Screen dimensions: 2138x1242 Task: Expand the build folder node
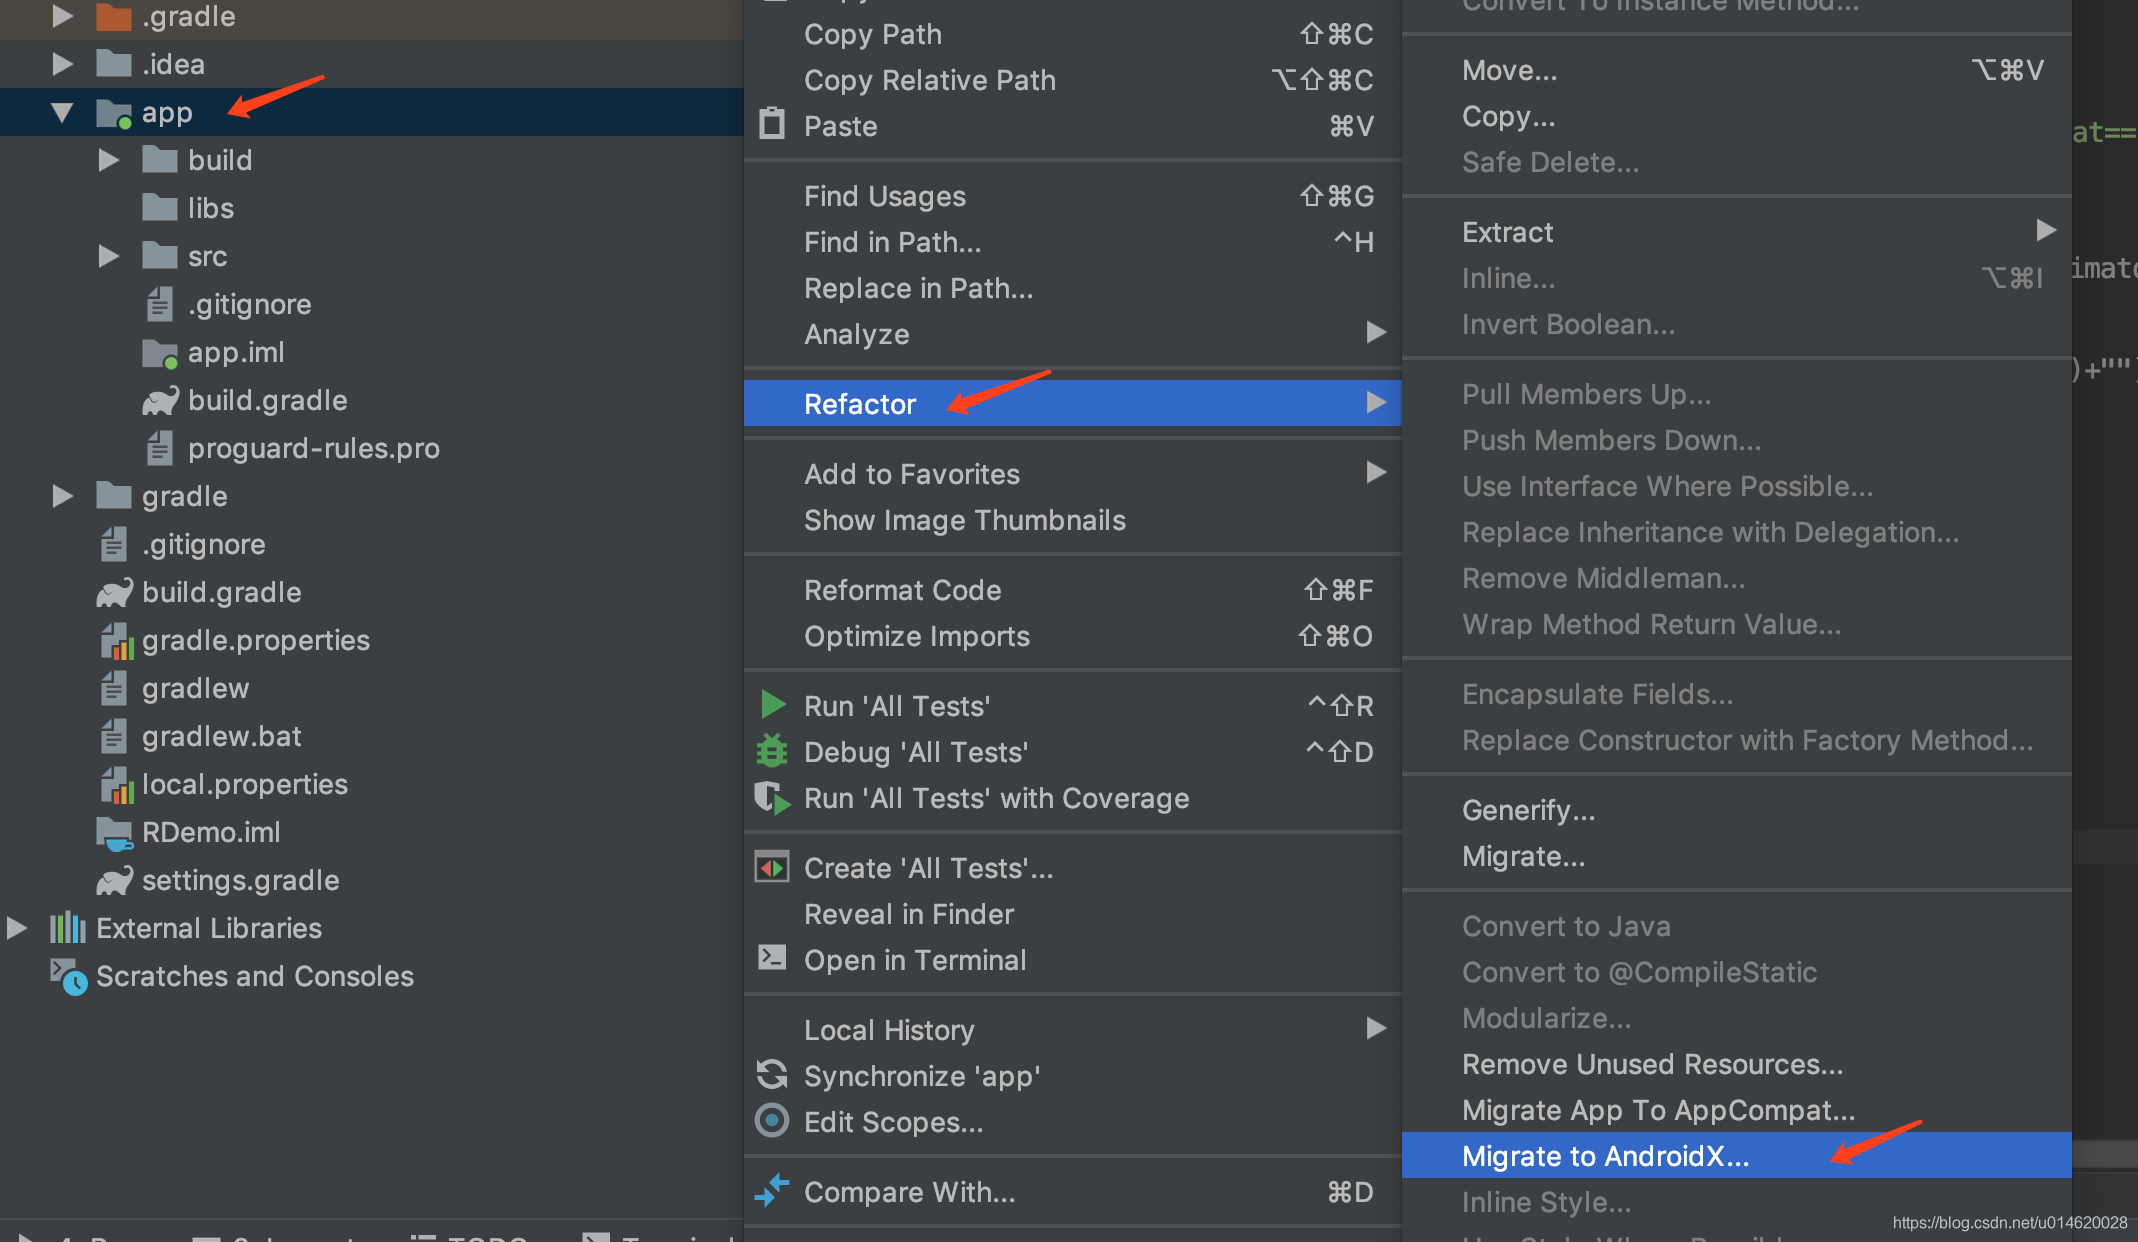click(x=108, y=160)
